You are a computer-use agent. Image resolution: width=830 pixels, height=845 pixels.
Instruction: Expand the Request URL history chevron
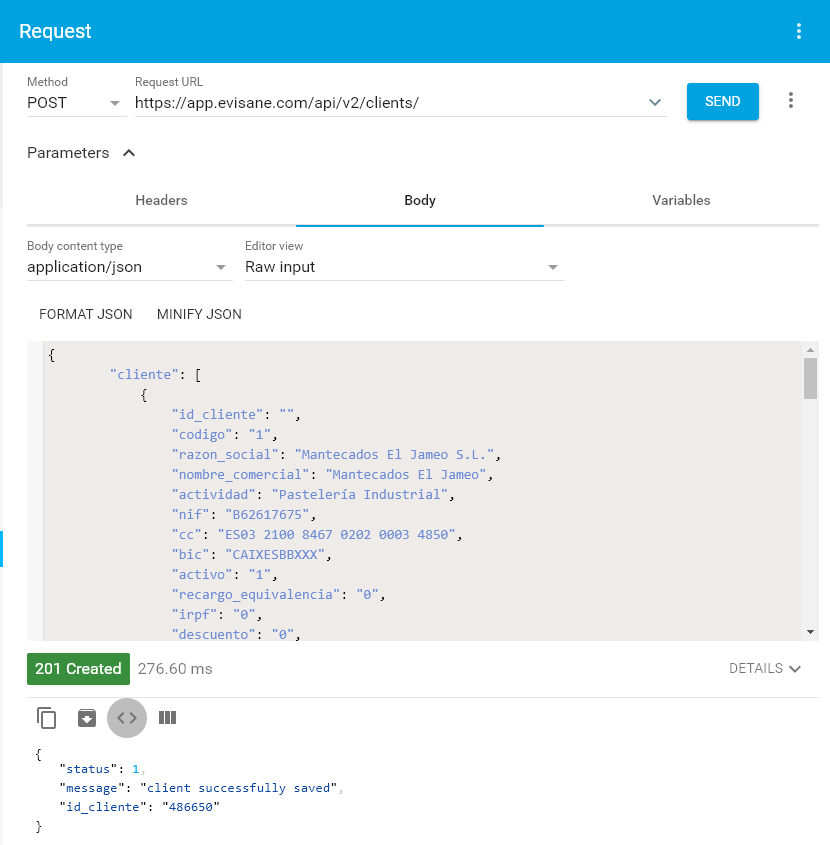pos(655,102)
